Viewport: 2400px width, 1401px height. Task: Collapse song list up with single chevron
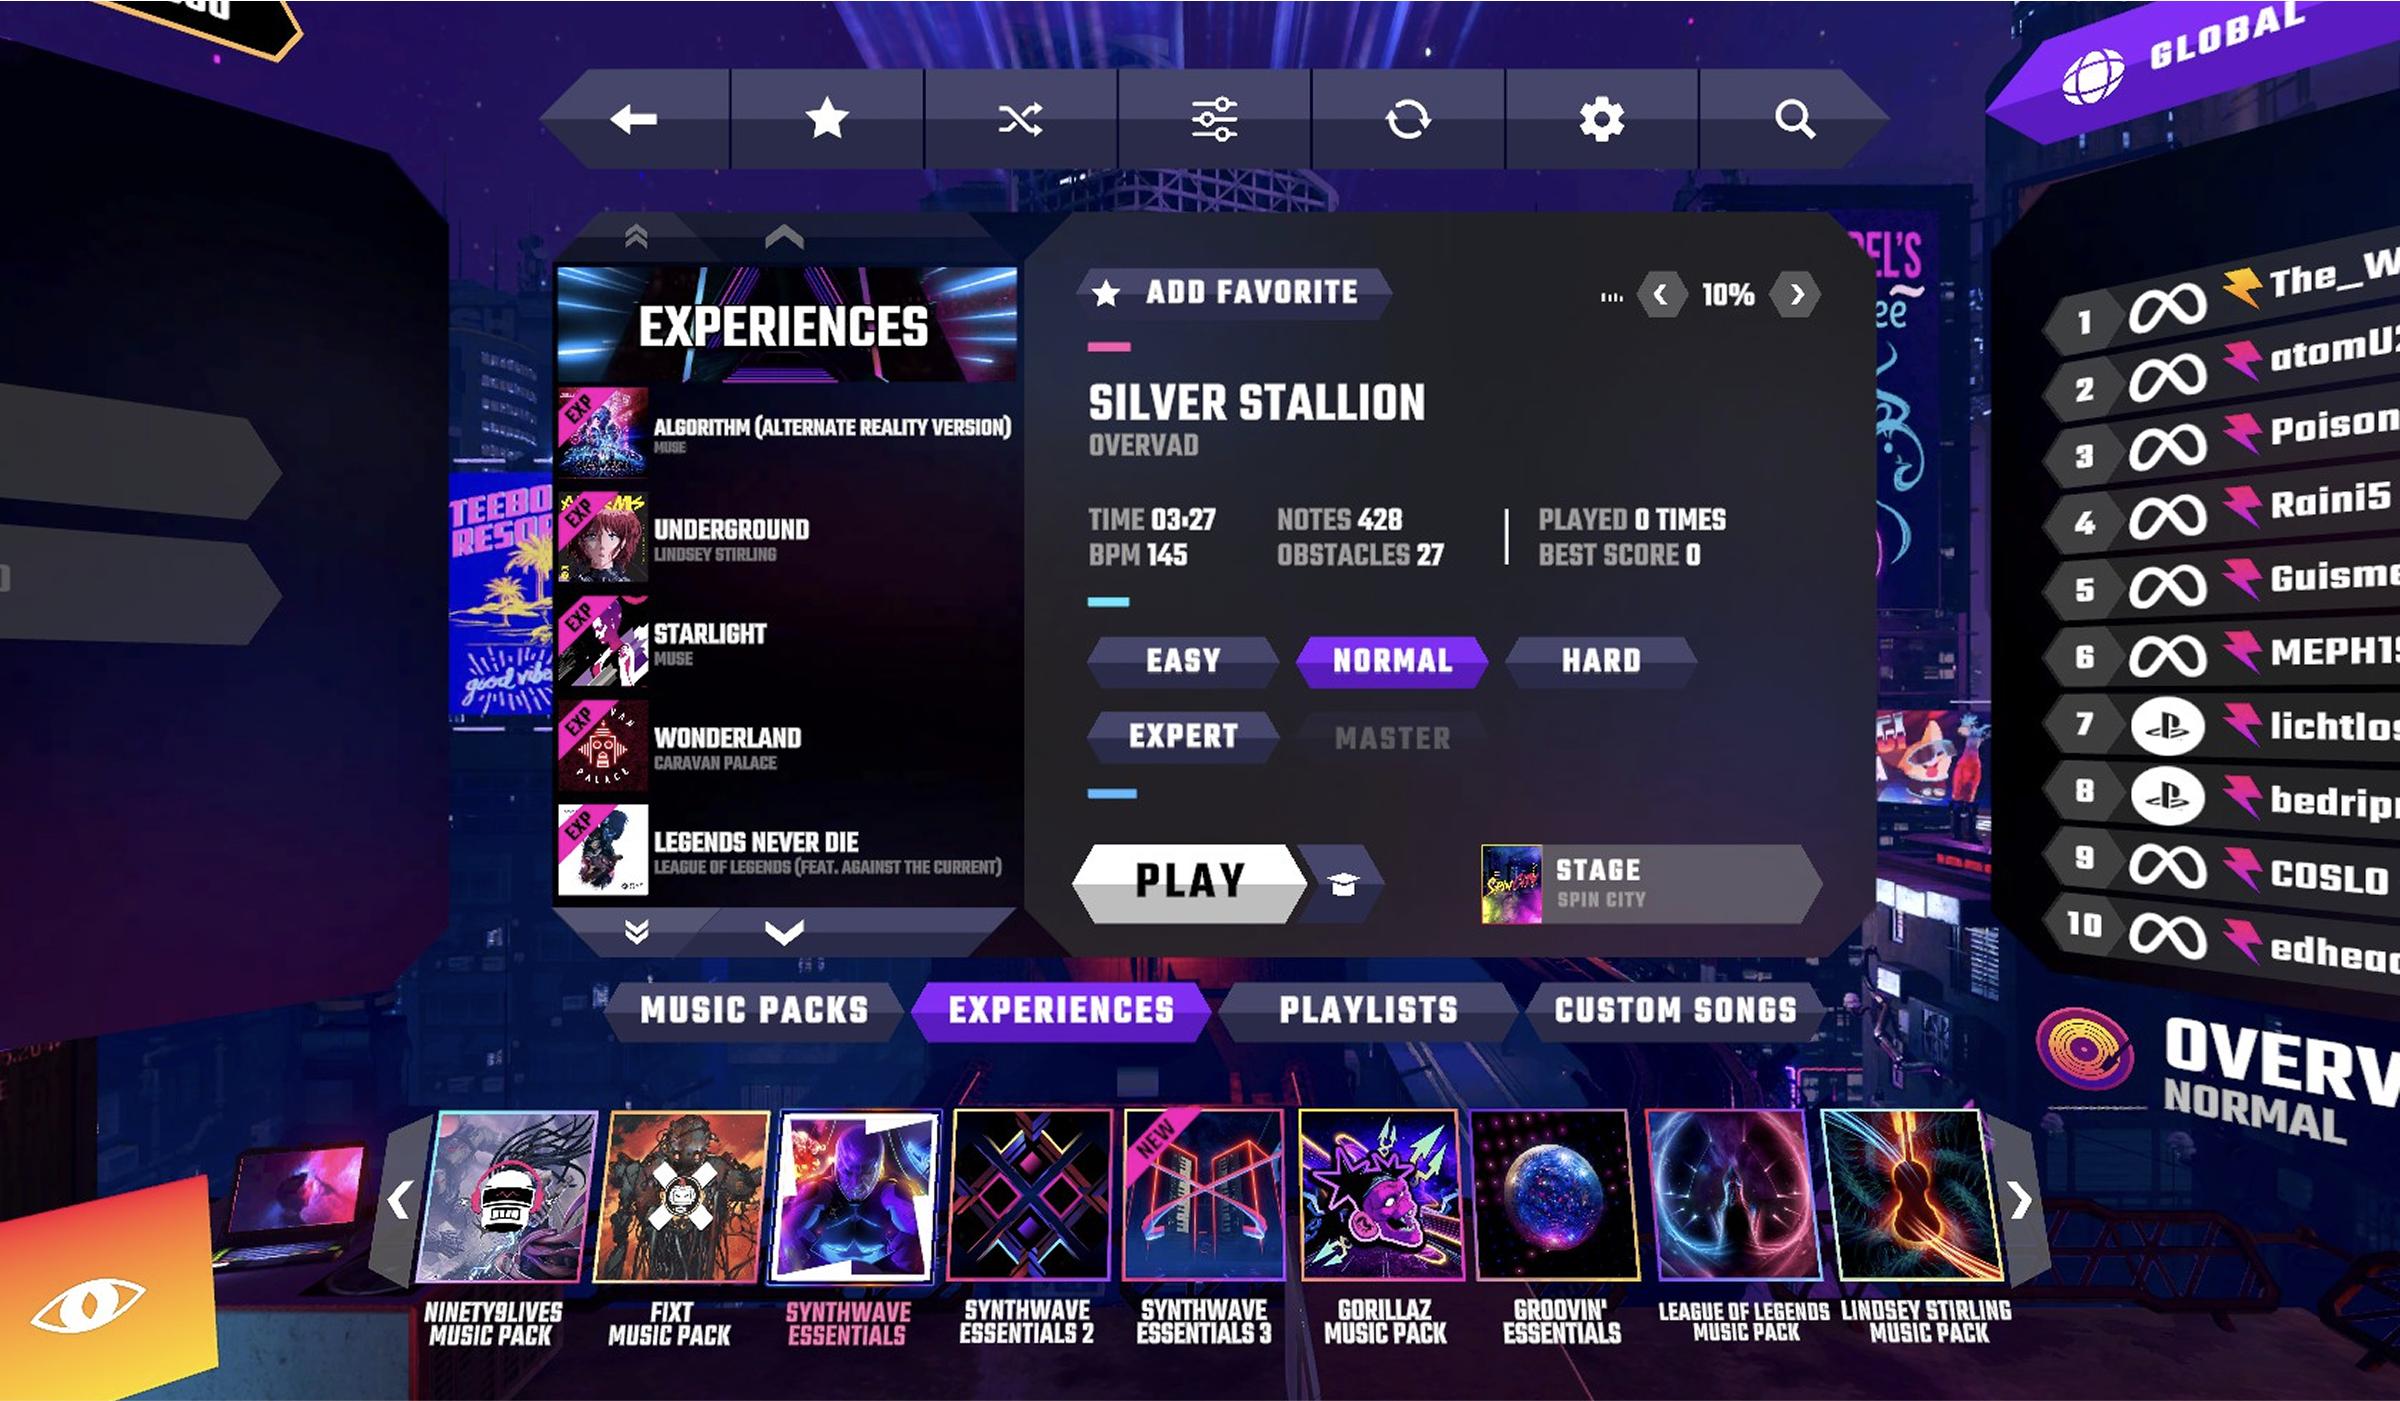(x=784, y=237)
